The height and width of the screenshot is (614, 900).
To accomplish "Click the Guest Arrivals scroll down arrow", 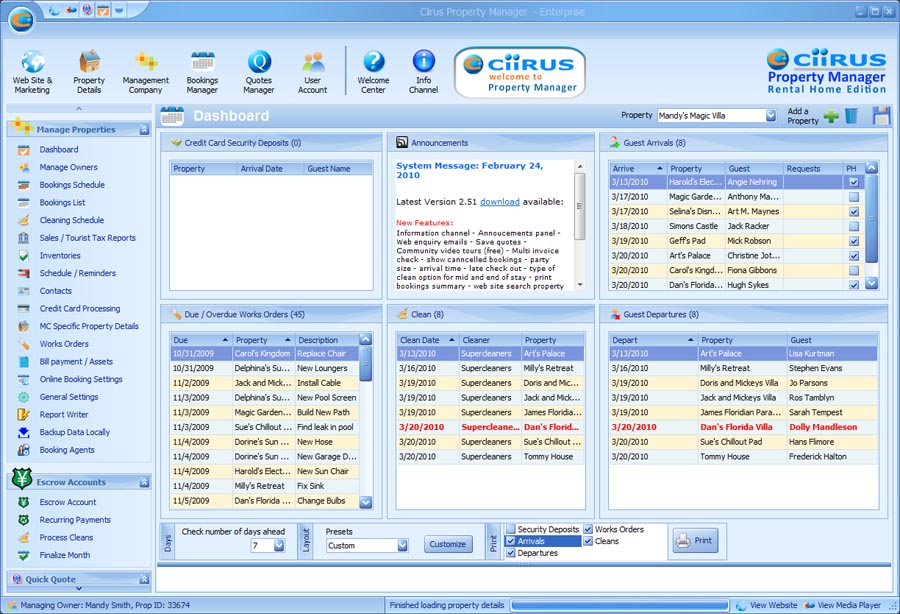I will click(871, 283).
